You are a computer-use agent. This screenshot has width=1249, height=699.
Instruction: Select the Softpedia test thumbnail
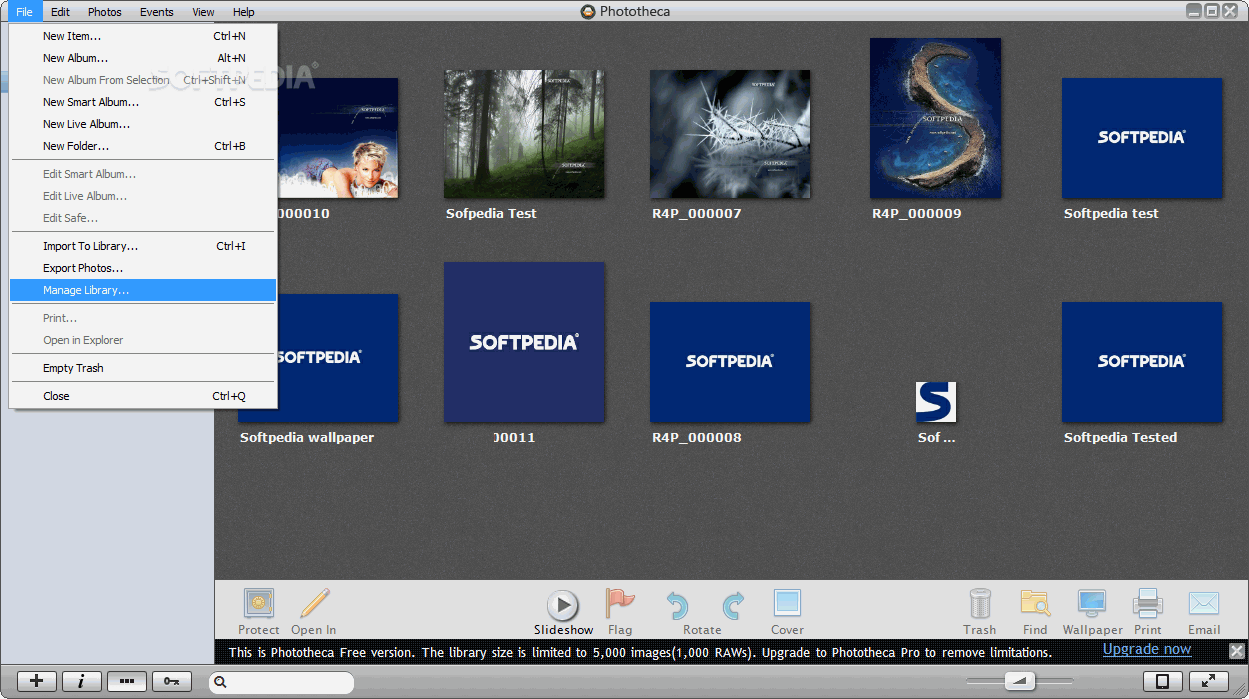tap(1142, 138)
